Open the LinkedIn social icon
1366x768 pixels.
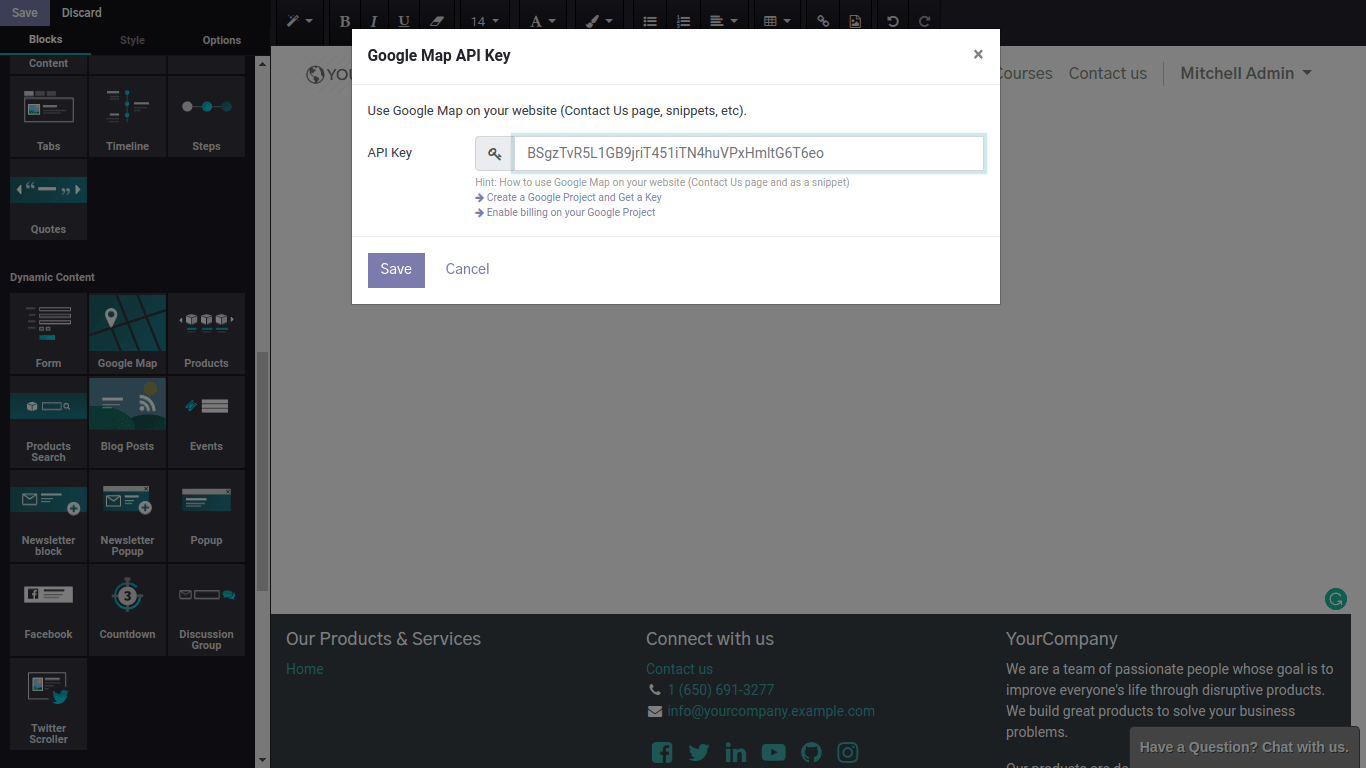(735, 752)
